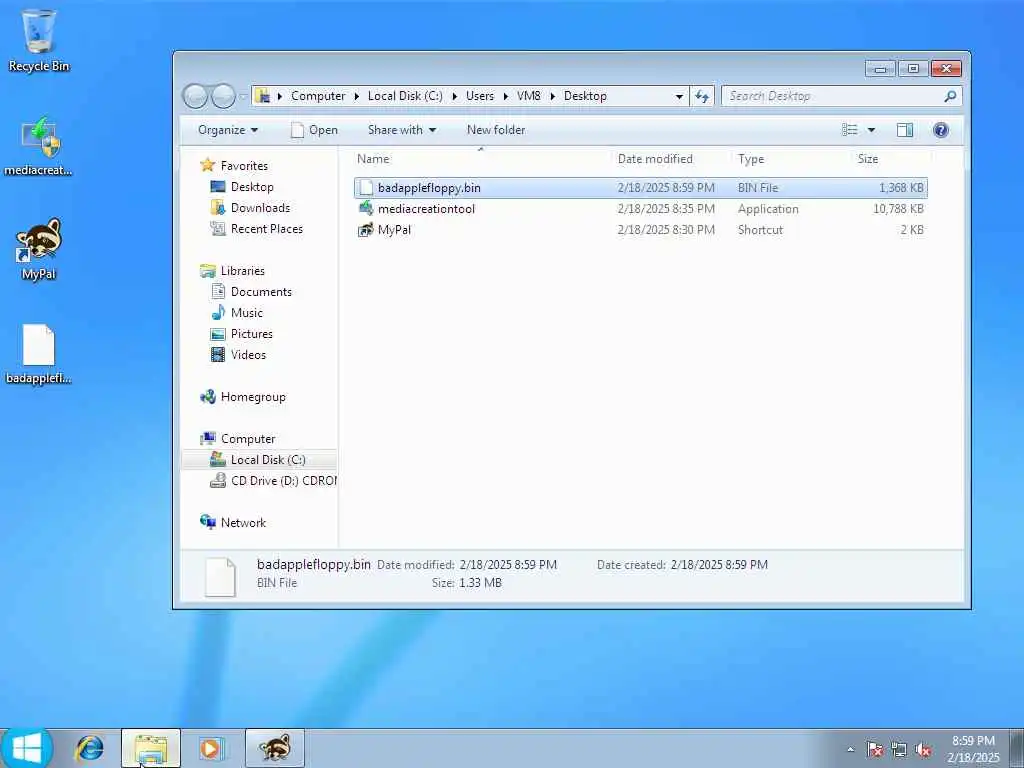Screen dimensions: 1024x768
Task: Select Favorites in the navigation pane
Action: click(x=234, y=165)
